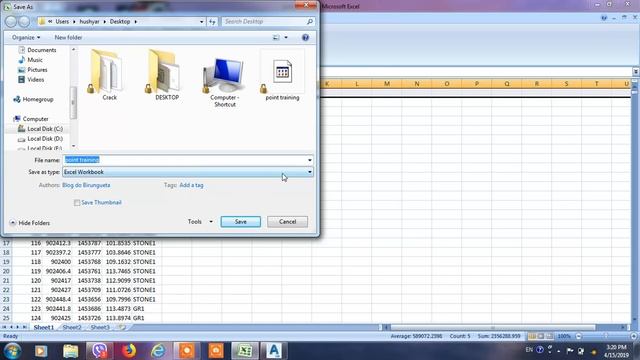Select the point training file
Viewport: 640px width, 360px height.
(x=282, y=75)
